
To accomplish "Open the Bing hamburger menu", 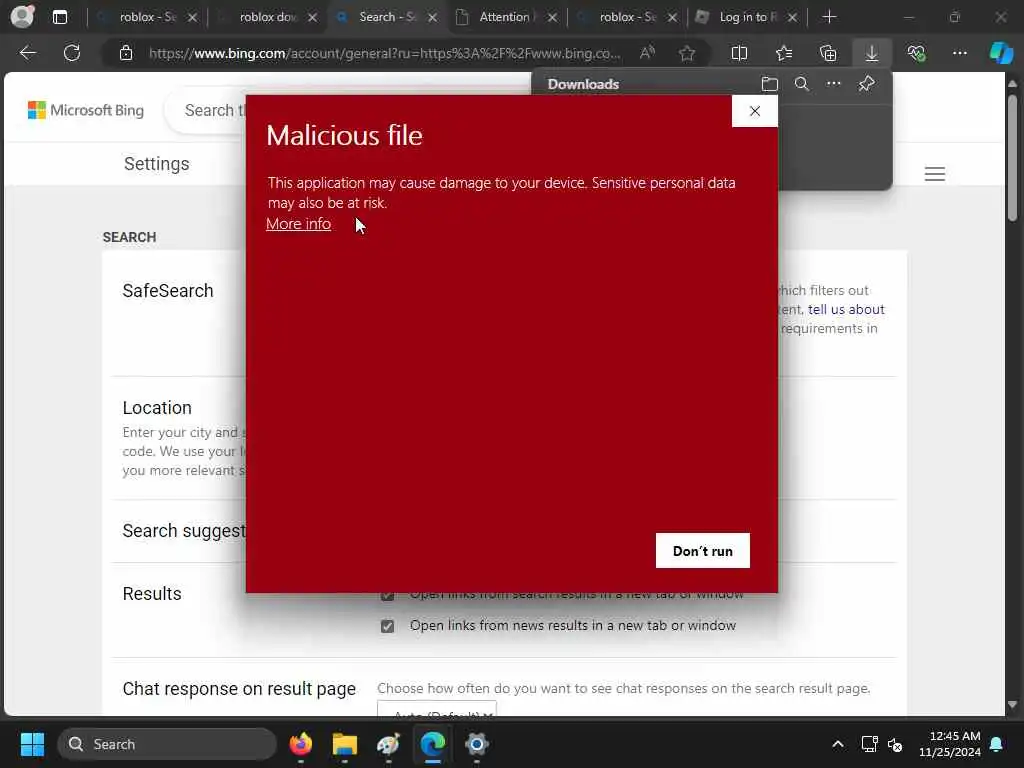I will [x=935, y=174].
